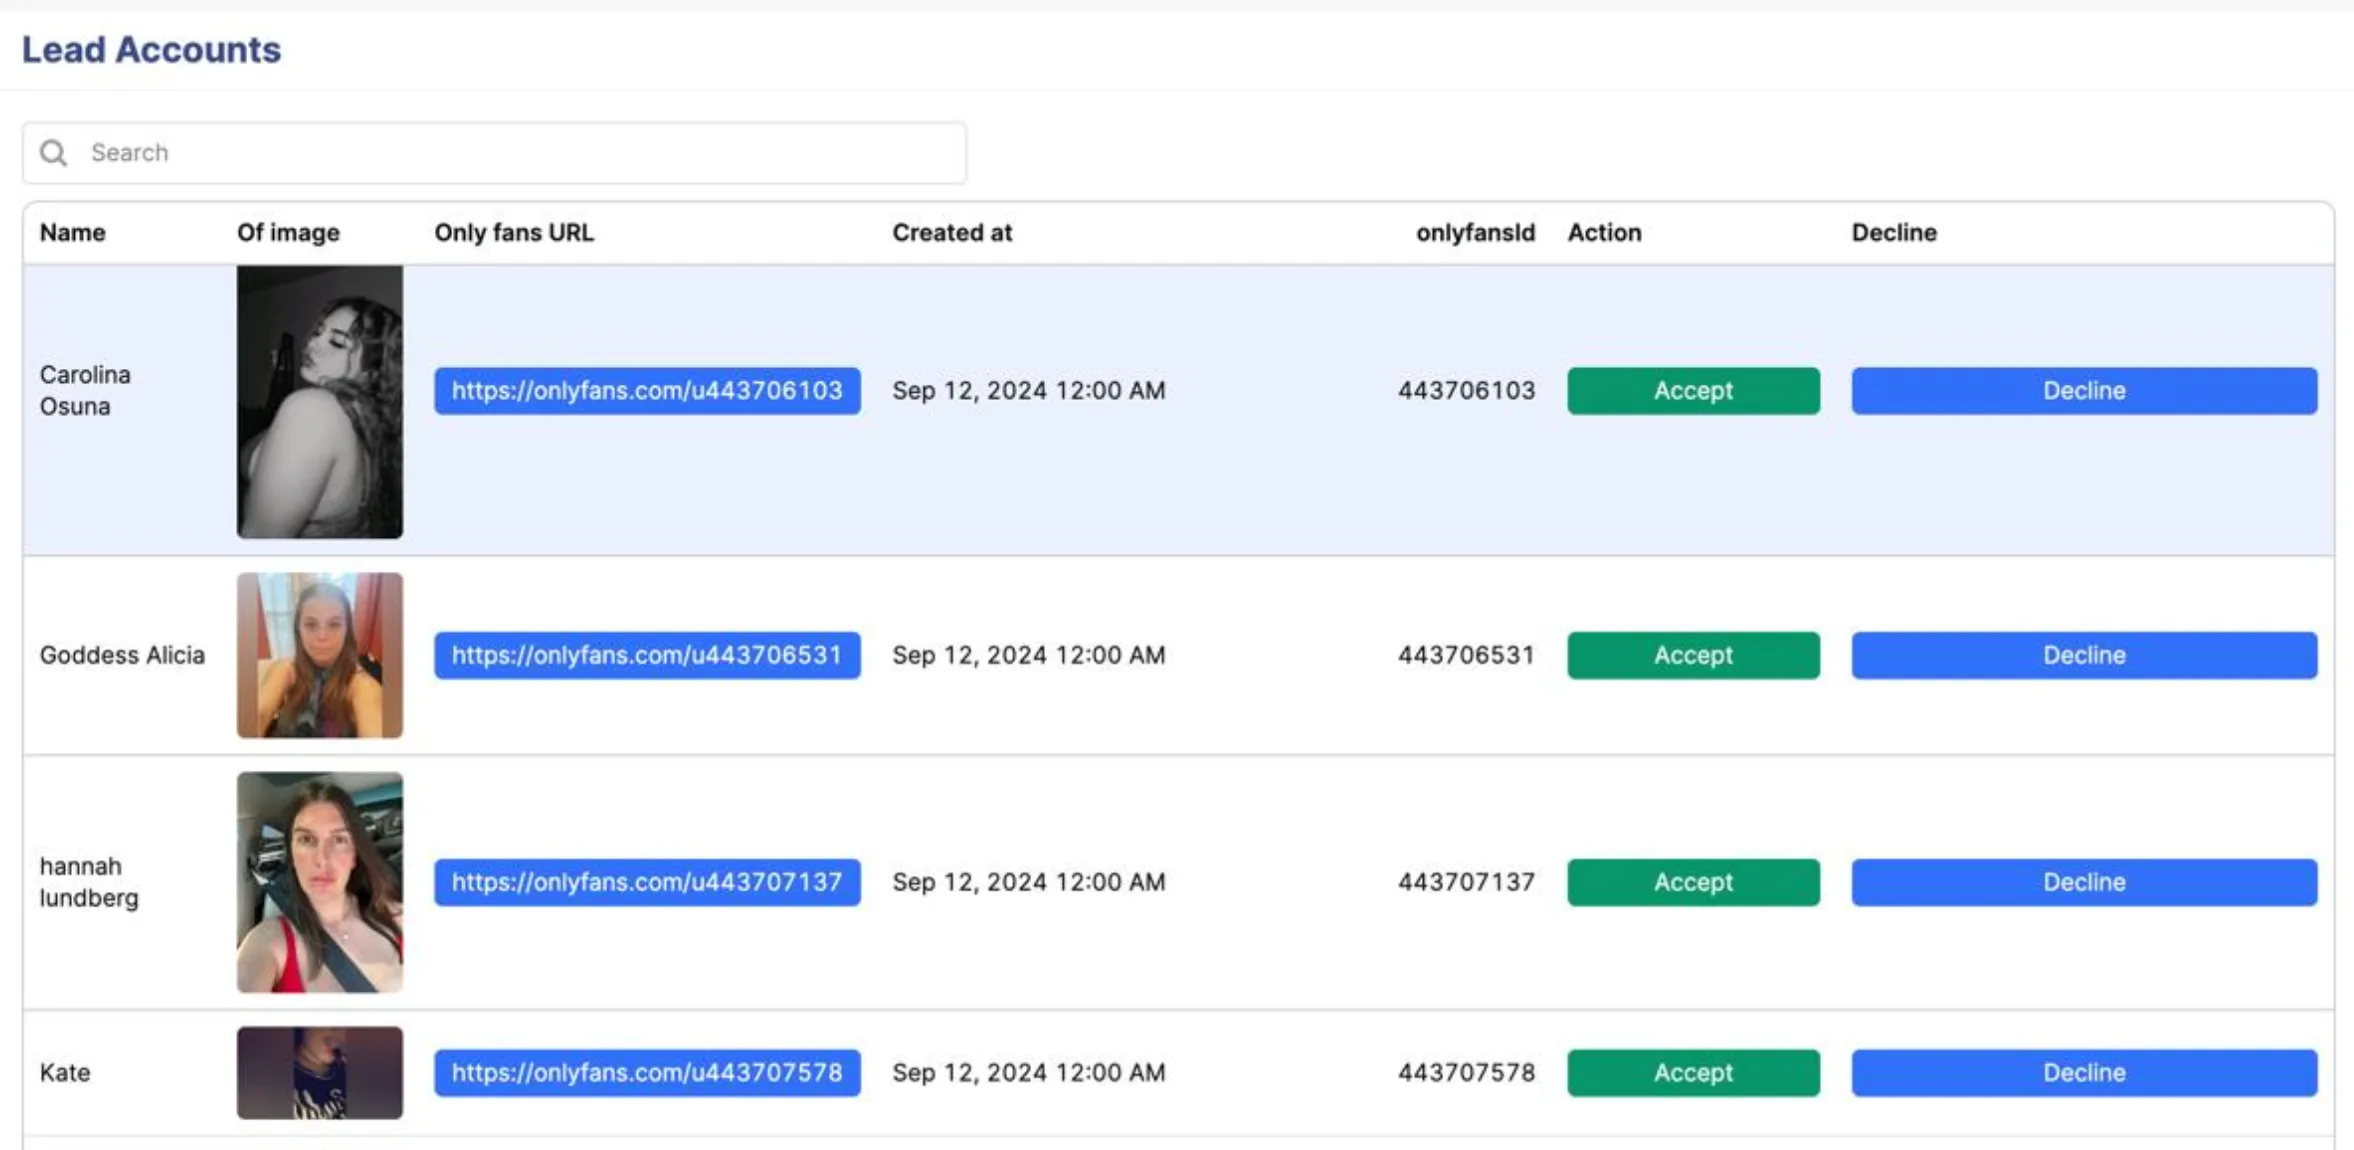Click Kate's profile image thumbnail
The image size is (2354, 1150).
(x=319, y=1072)
